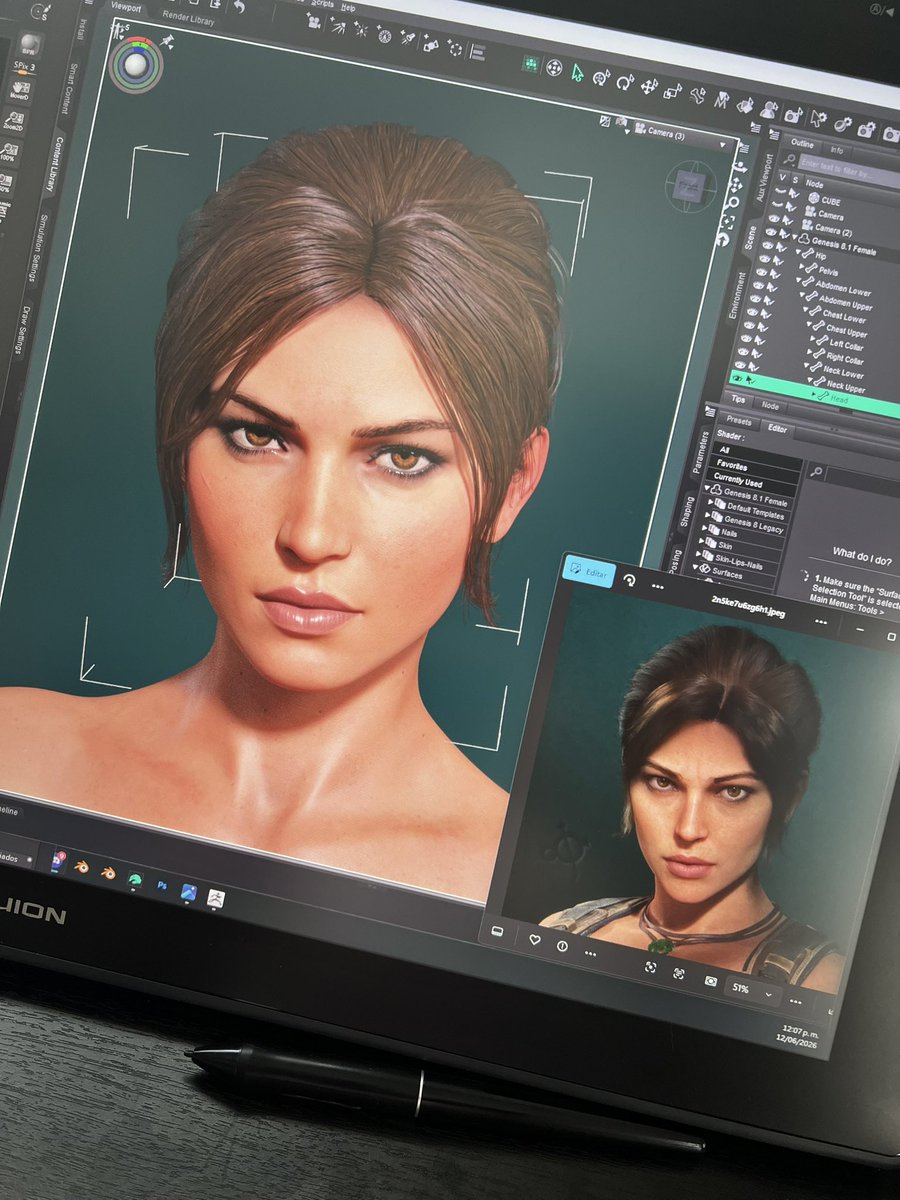Click the Pan control beside the viewport
This screenshot has width=900, height=1200.
[734, 186]
